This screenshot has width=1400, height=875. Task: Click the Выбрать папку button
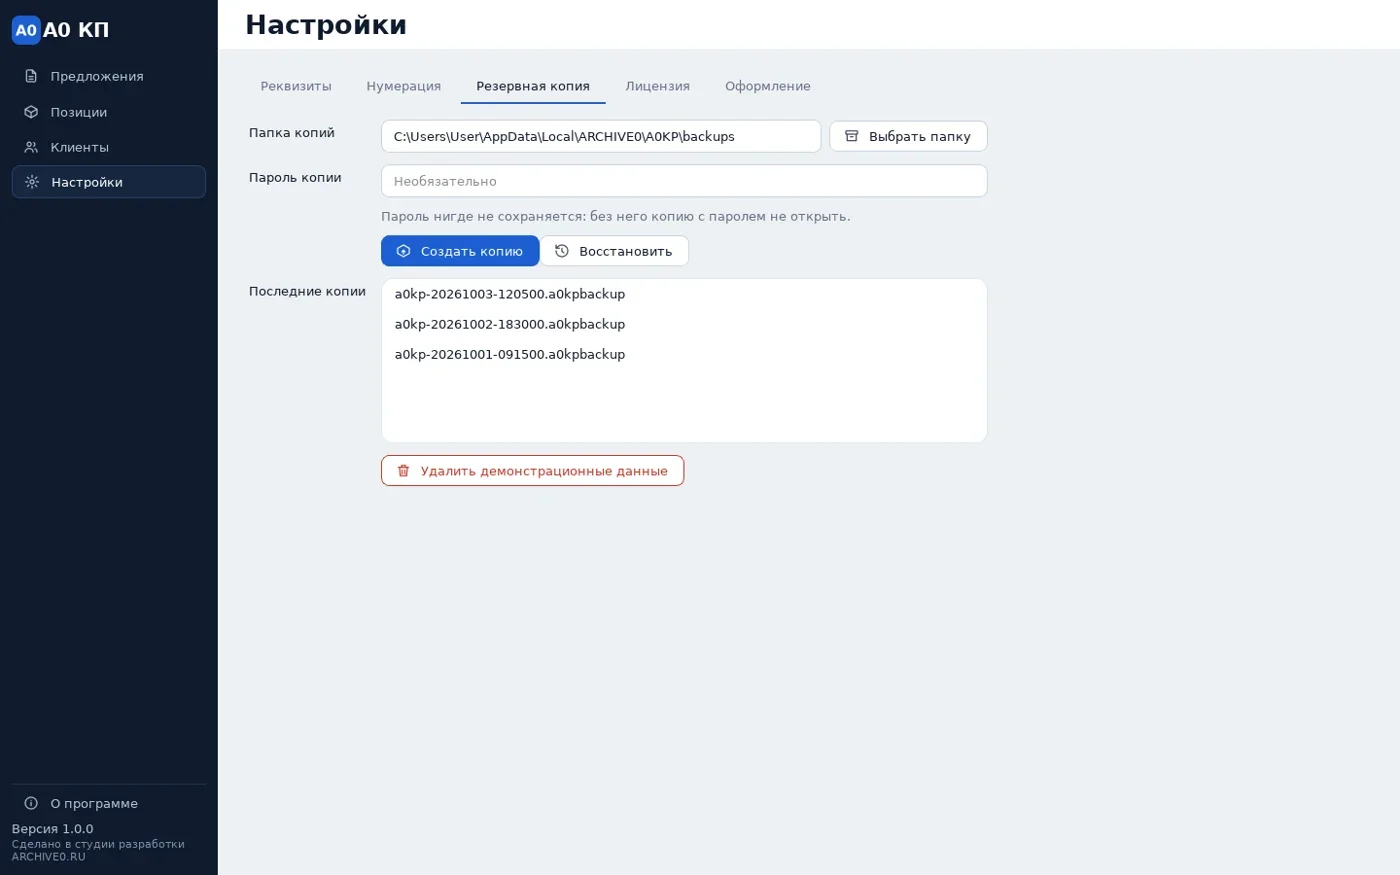[x=908, y=136]
